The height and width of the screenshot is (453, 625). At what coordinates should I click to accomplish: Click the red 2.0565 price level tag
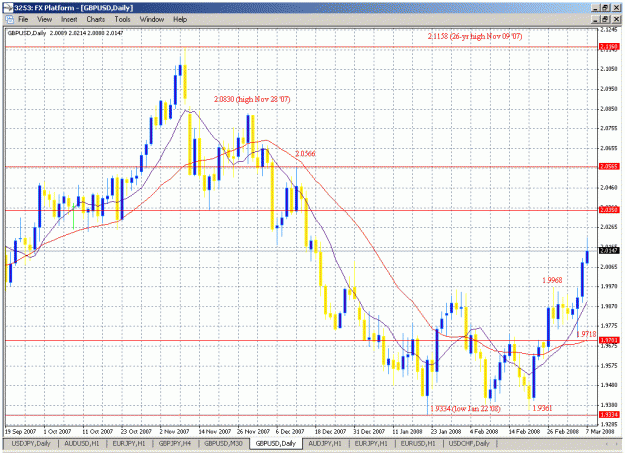(x=609, y=166)
